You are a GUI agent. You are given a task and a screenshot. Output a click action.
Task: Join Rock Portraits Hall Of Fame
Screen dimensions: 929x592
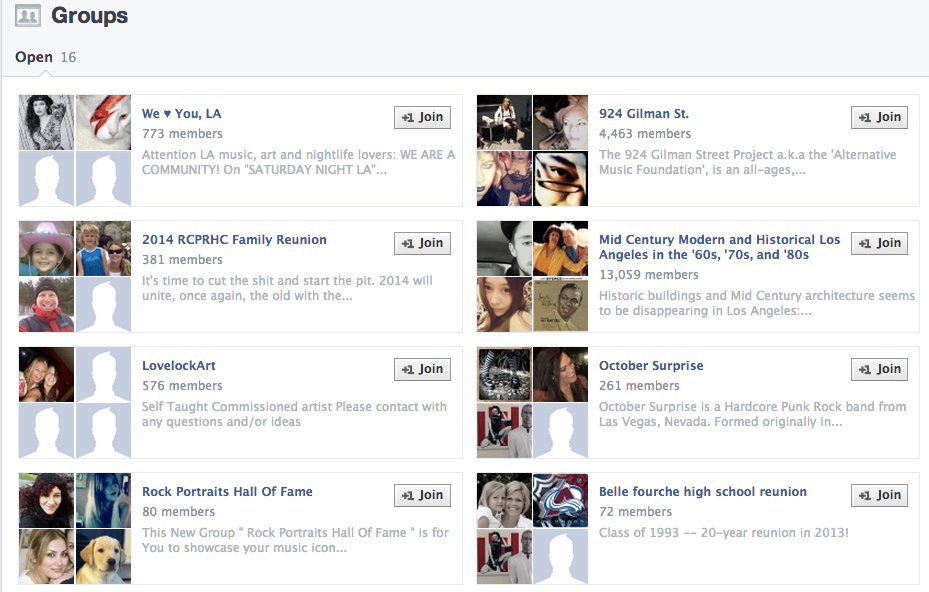point(422,495)
